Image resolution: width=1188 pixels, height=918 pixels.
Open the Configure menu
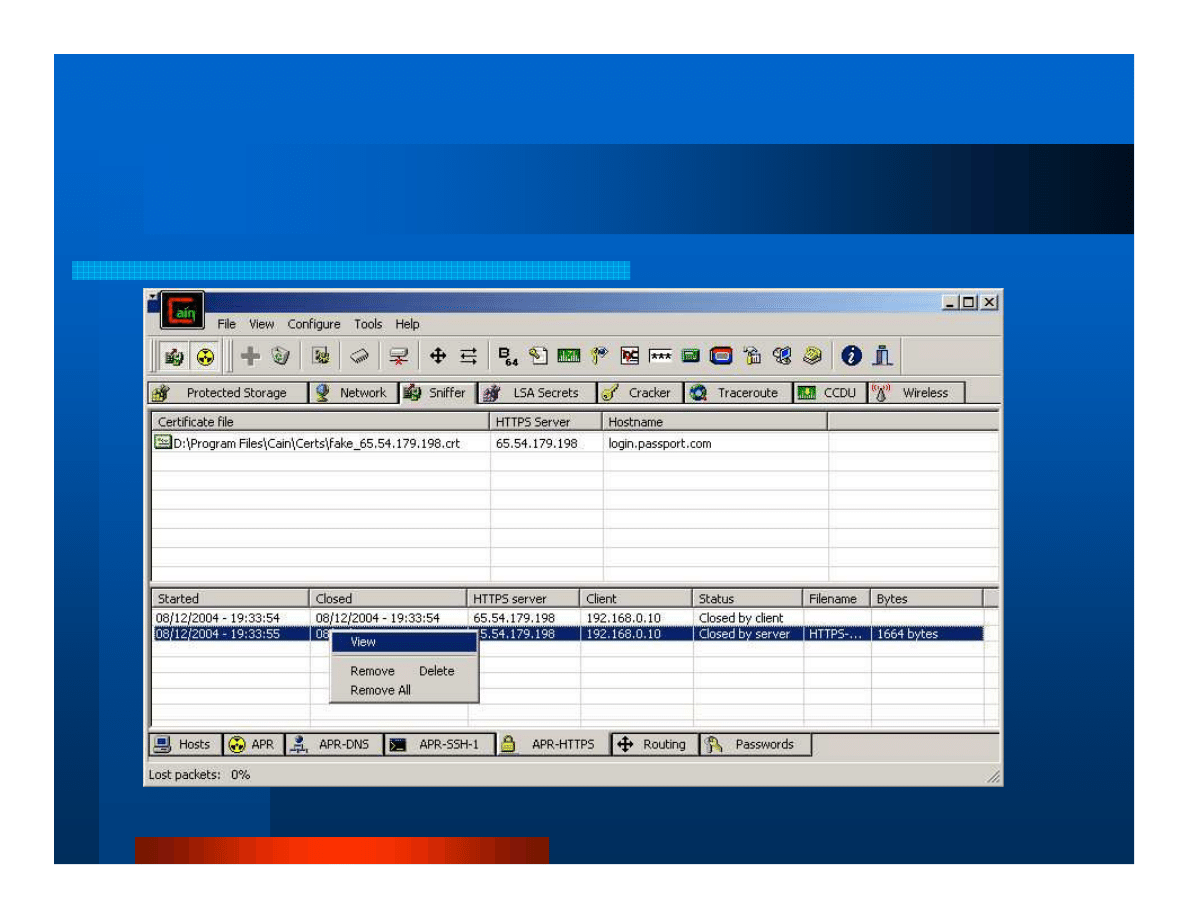pos(314,324)
